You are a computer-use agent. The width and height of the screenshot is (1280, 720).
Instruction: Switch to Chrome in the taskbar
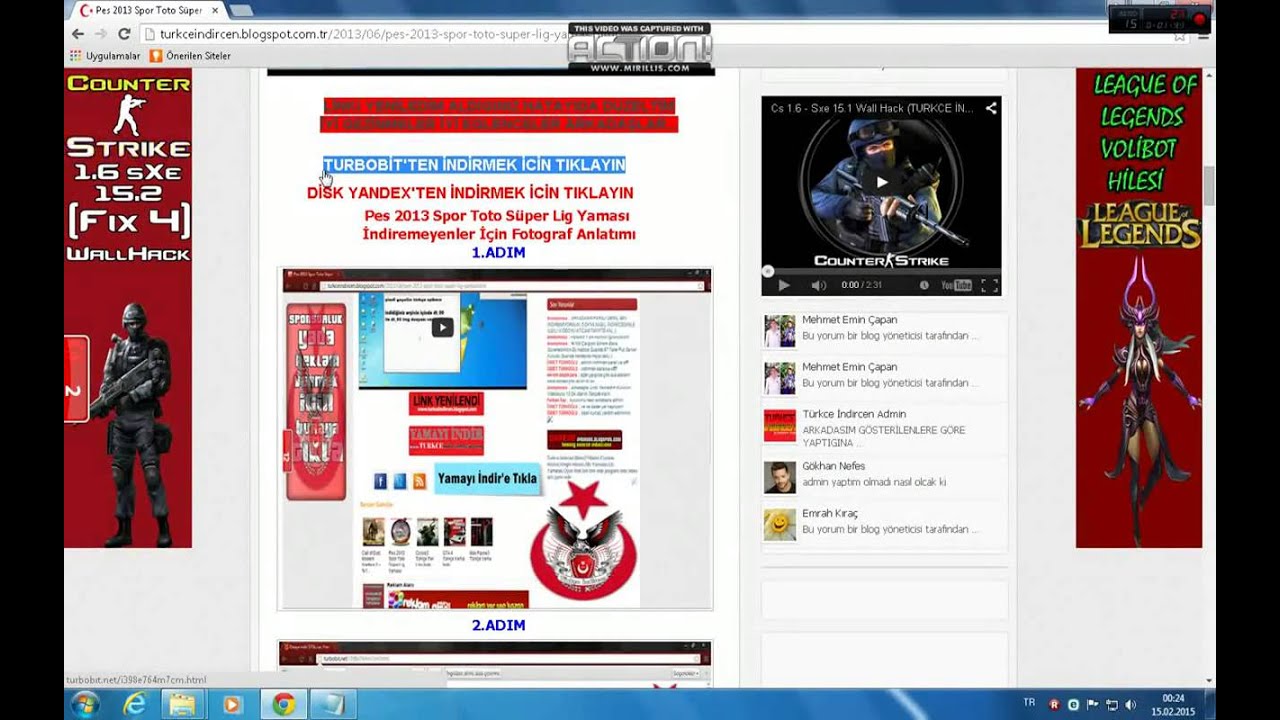pyautogui.click(x=283, y=704)
